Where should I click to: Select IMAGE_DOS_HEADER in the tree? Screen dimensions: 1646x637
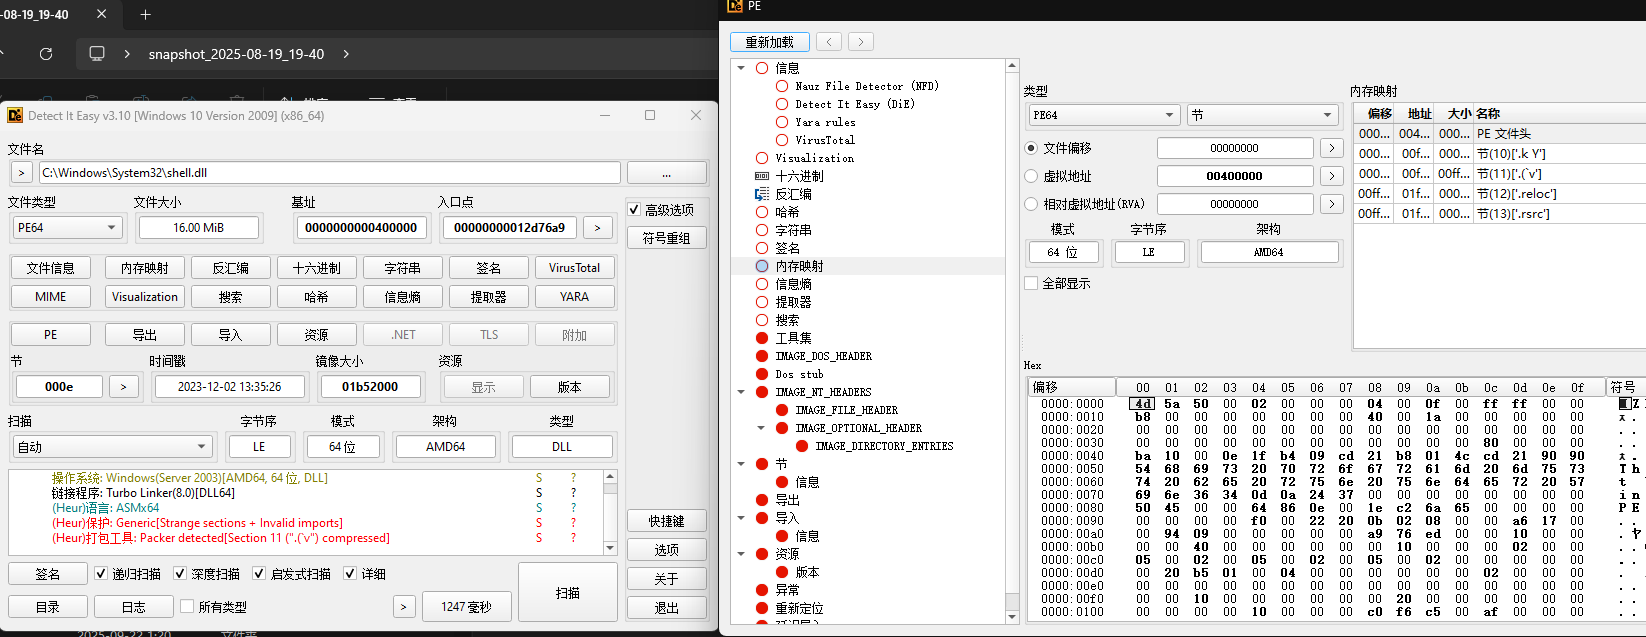pos(823,356)
